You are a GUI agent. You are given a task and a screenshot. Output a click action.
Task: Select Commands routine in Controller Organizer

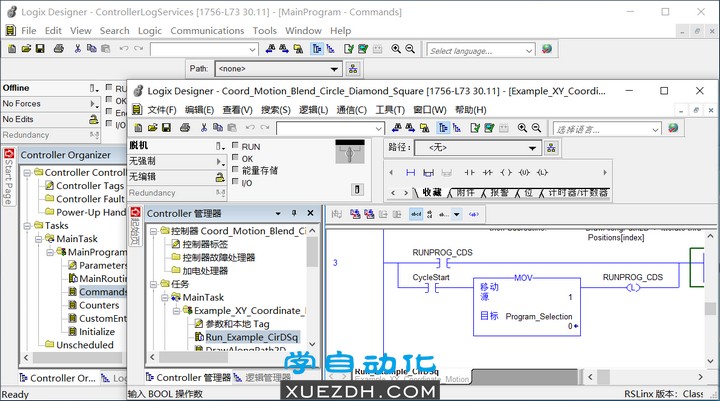pyautogui.click(x=102, y=292)
